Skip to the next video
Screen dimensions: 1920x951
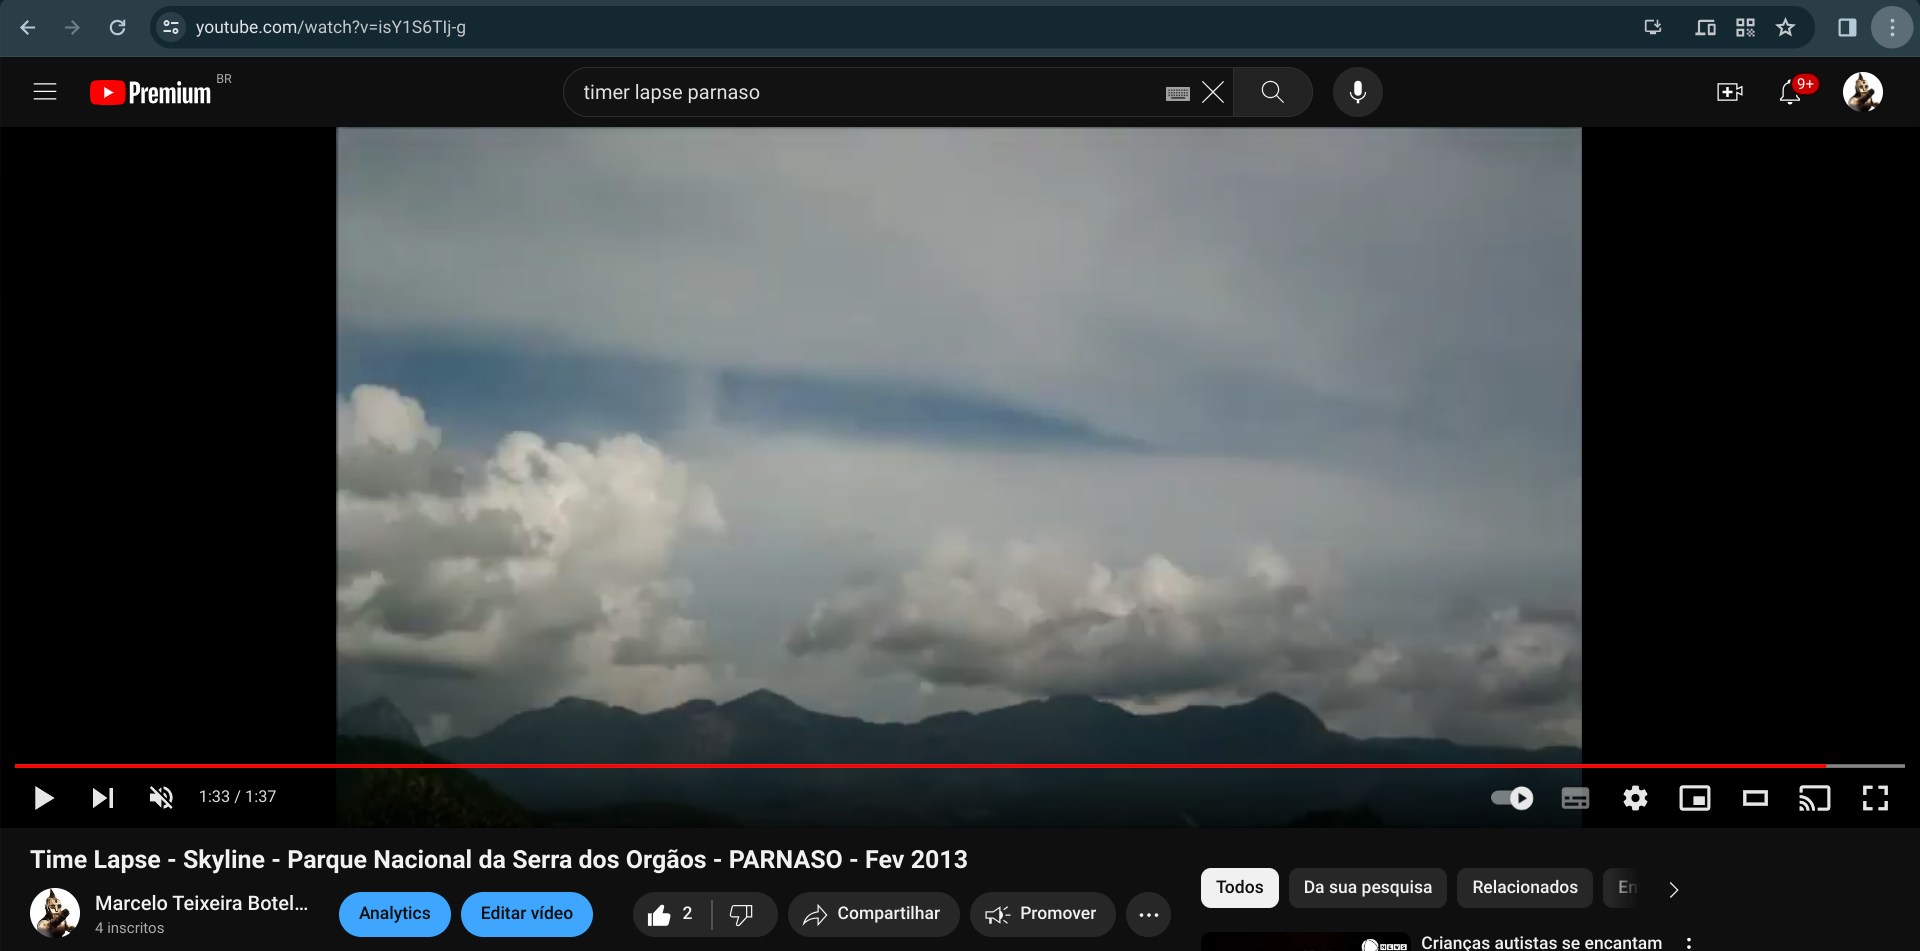coord(102,798)
